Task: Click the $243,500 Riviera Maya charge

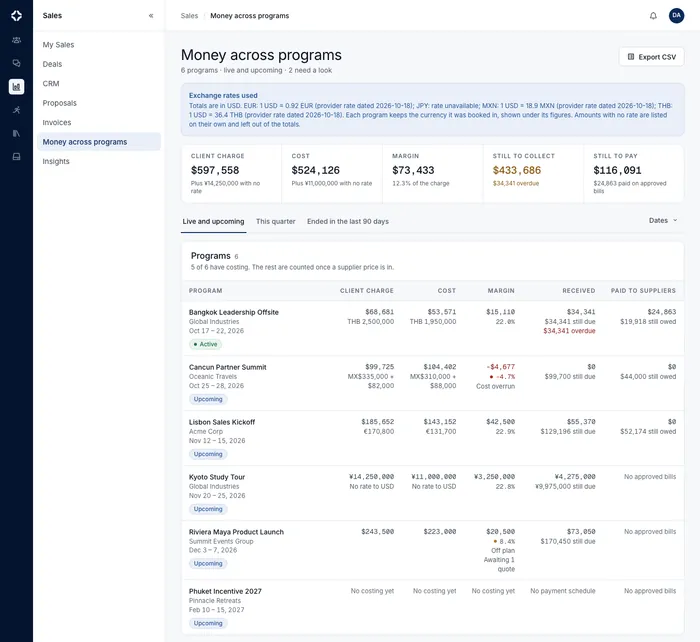Action: (378, 531)
